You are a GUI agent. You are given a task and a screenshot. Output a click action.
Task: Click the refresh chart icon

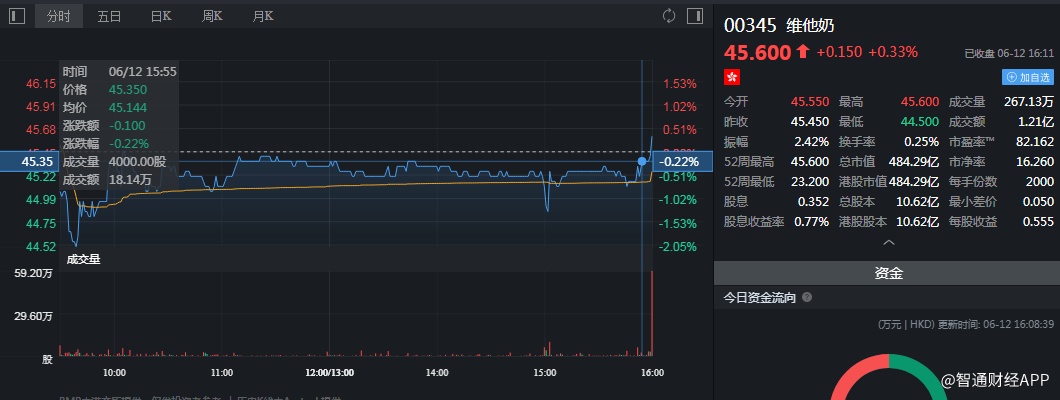click(669, 16)
